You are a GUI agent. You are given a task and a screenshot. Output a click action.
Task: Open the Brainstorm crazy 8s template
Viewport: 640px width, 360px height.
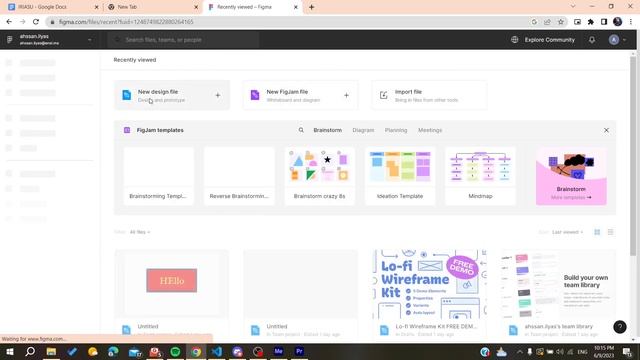pos(319,176)
